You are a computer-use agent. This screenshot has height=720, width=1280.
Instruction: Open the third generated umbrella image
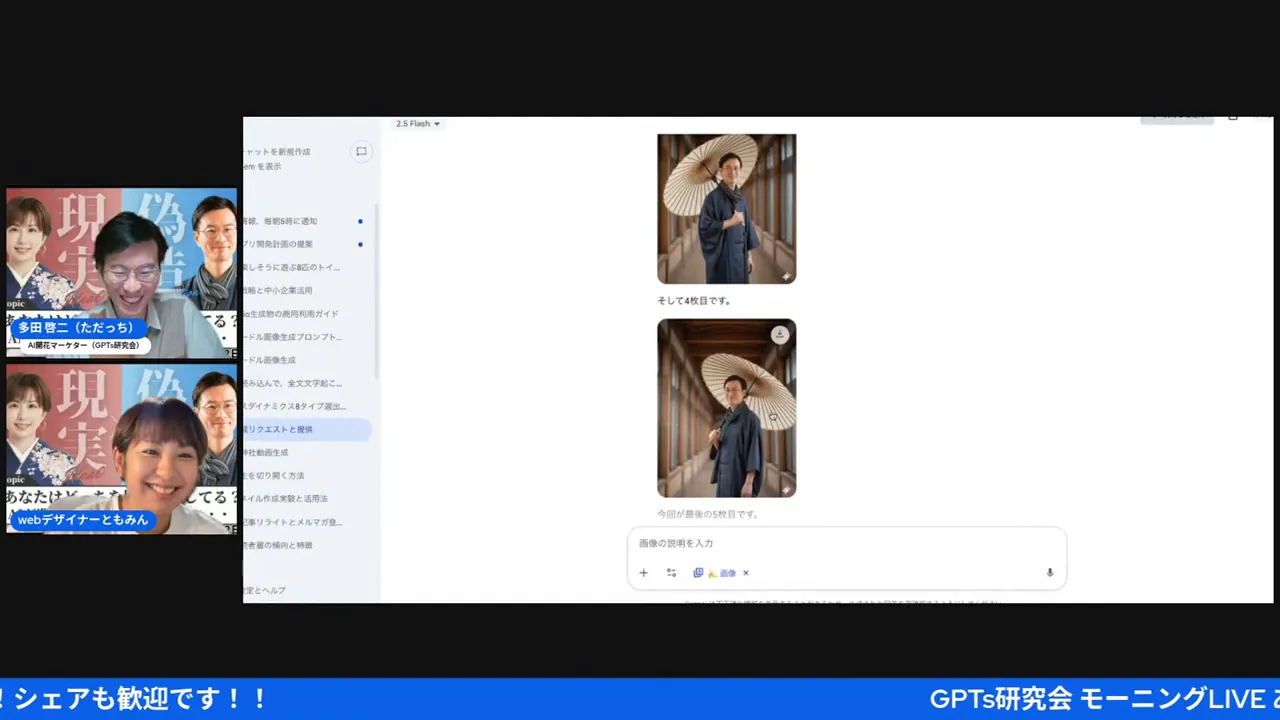[726, 208]
